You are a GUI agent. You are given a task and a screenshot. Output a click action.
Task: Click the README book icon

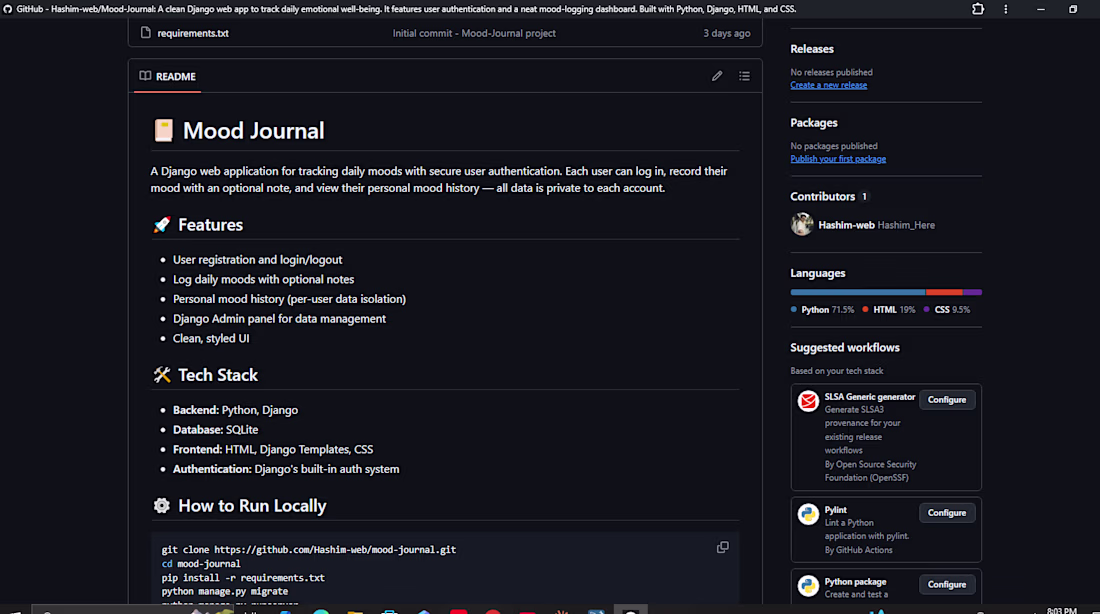click(x=145, y=76)
